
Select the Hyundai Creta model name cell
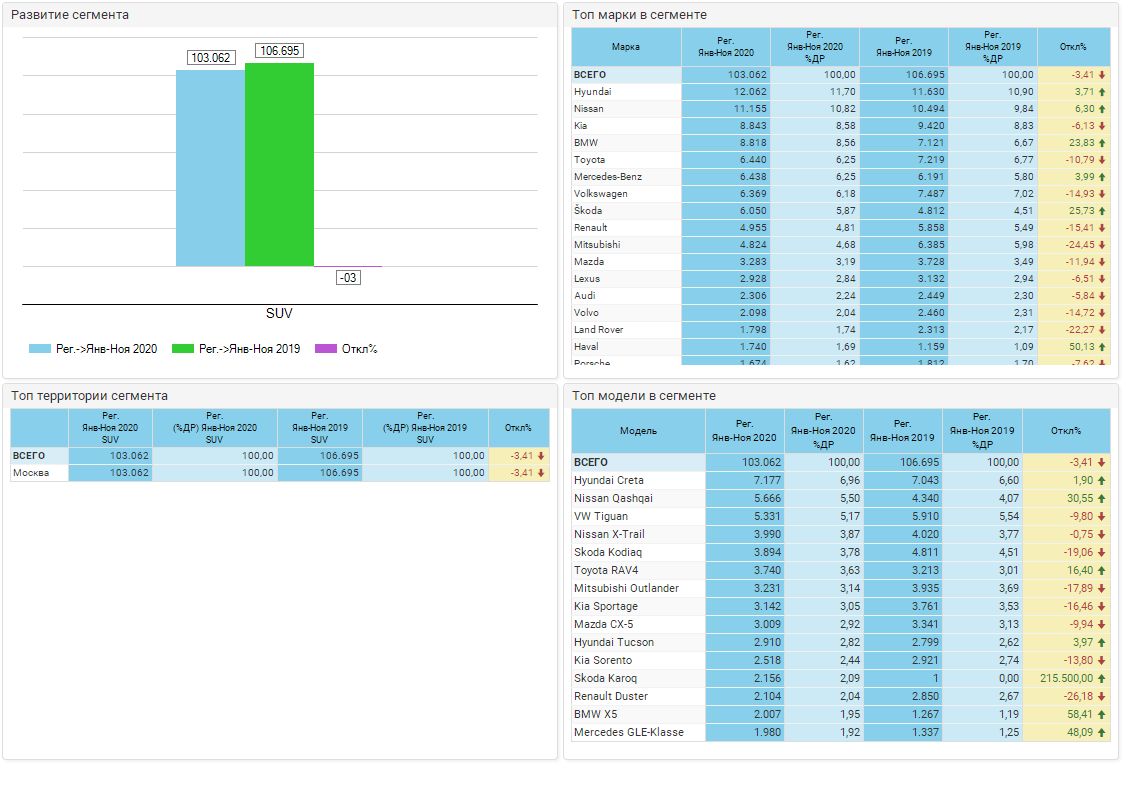pos(608,481)
